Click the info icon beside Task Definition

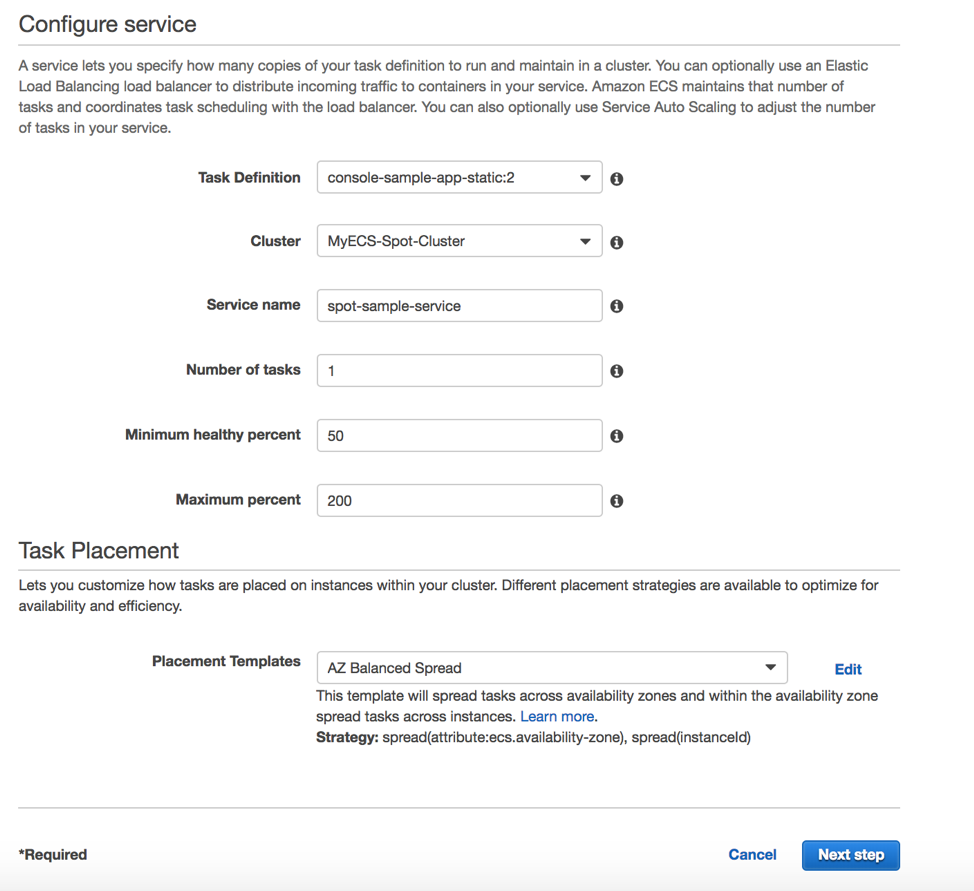tap(616, 179)
